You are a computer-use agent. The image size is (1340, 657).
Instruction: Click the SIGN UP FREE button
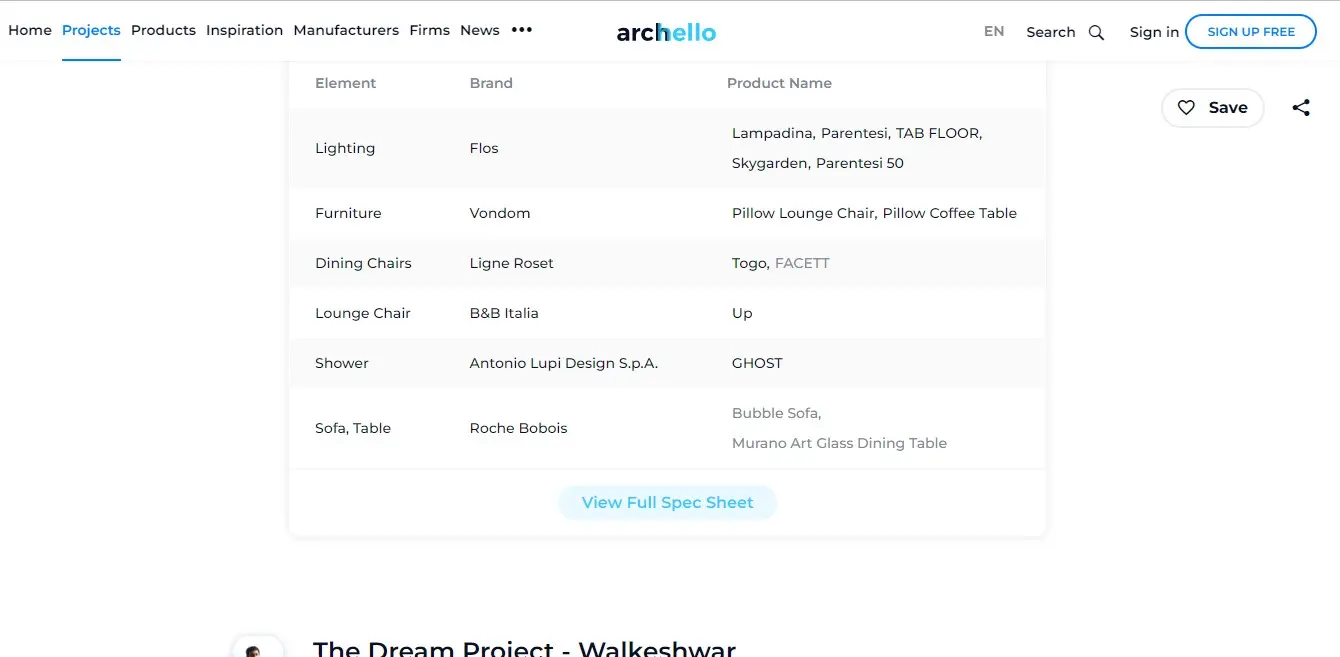click(x=1251, y=32)
